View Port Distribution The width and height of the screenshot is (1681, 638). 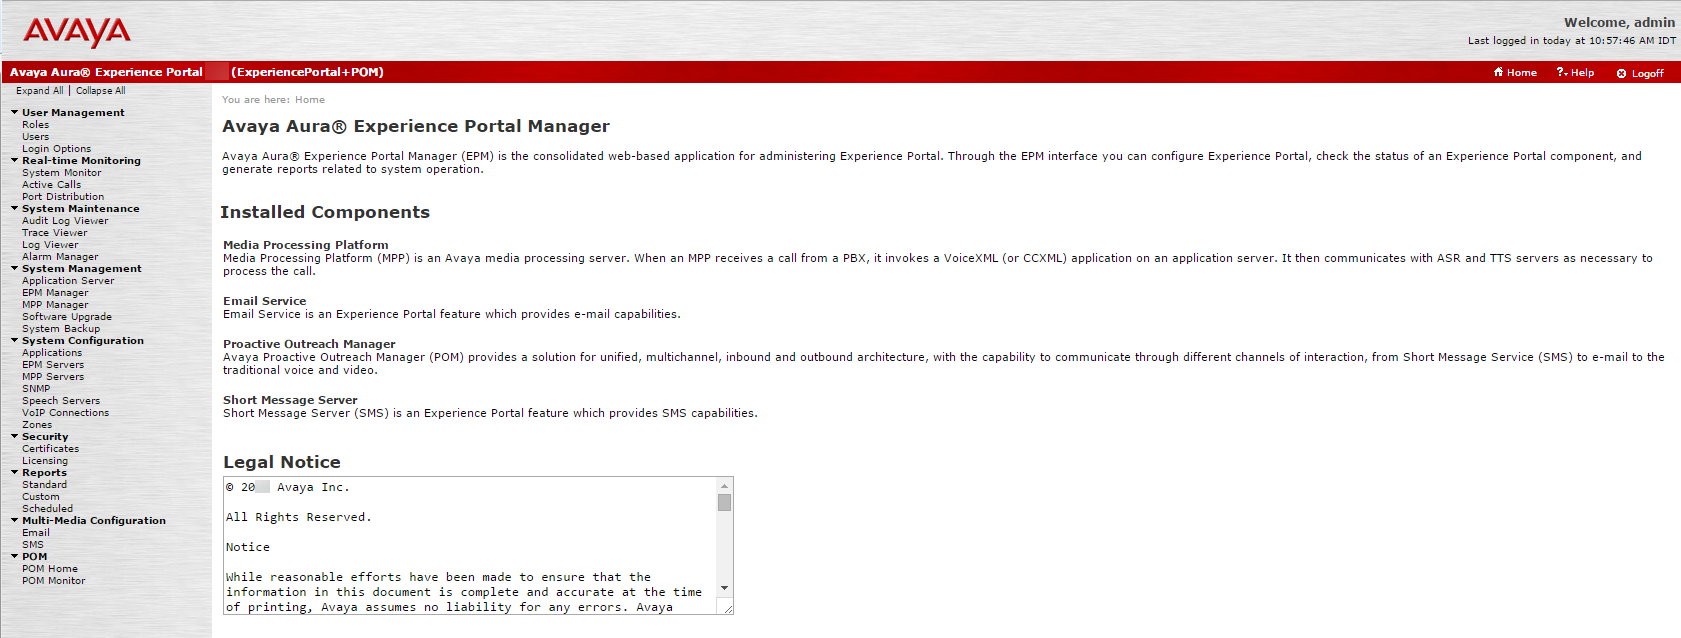[63, 197]
